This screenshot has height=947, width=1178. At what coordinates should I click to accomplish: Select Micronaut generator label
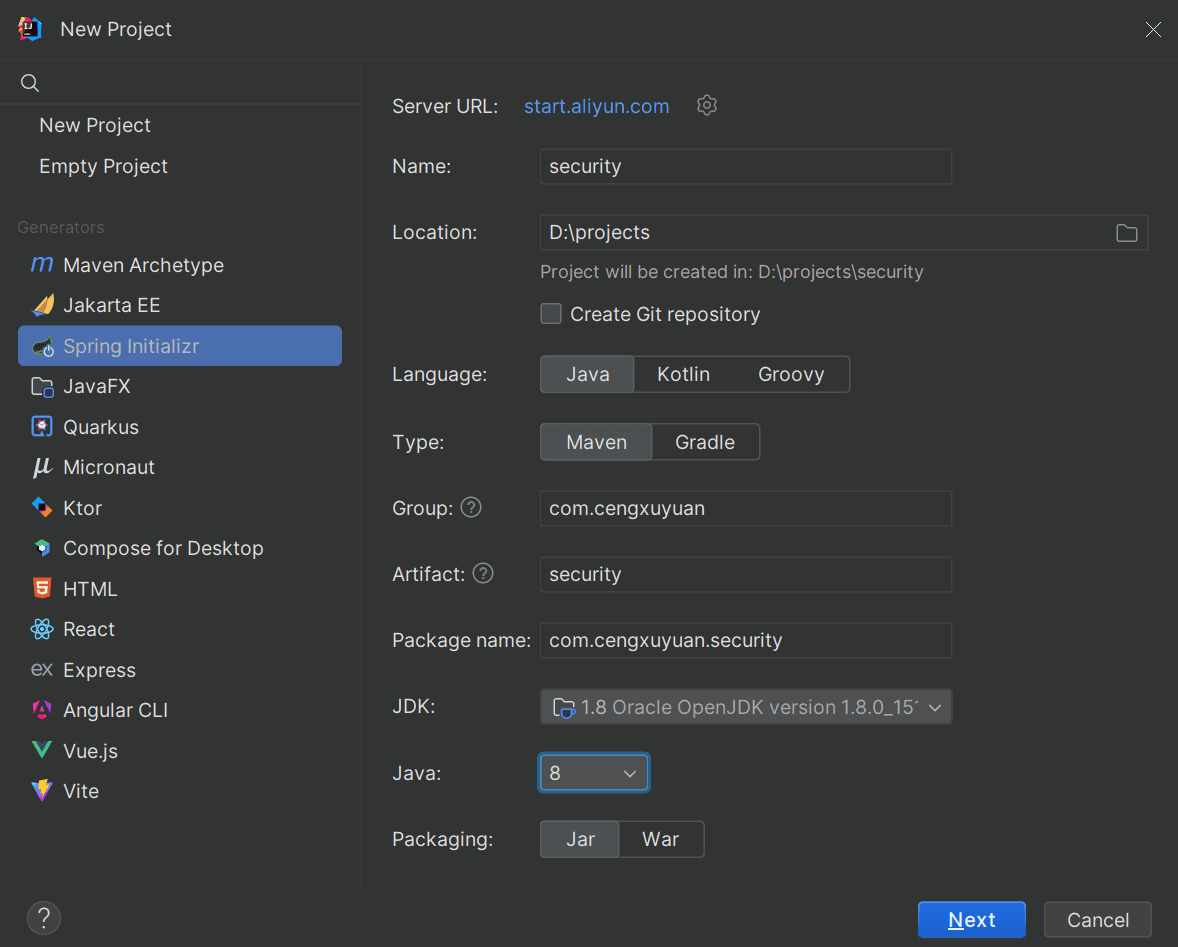click(x=109, y=467)
